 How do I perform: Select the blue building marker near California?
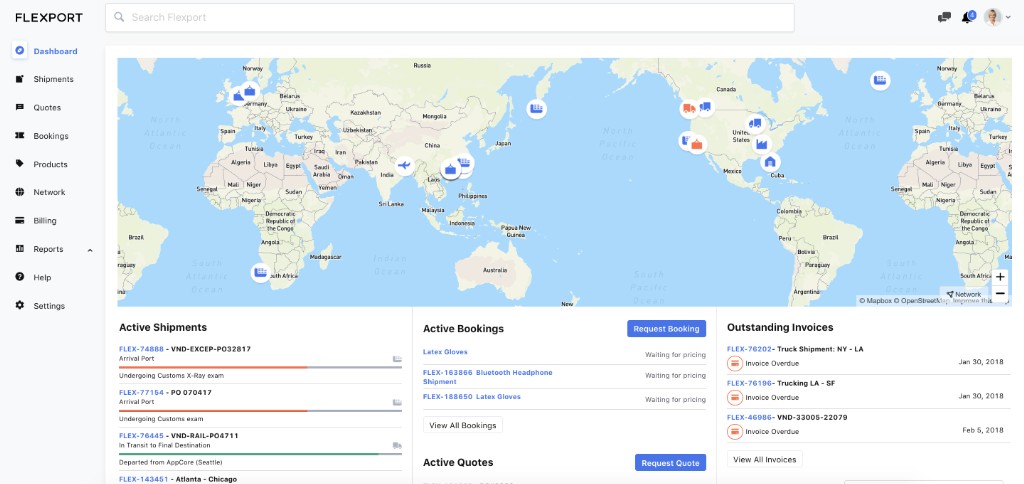(684, 140)
